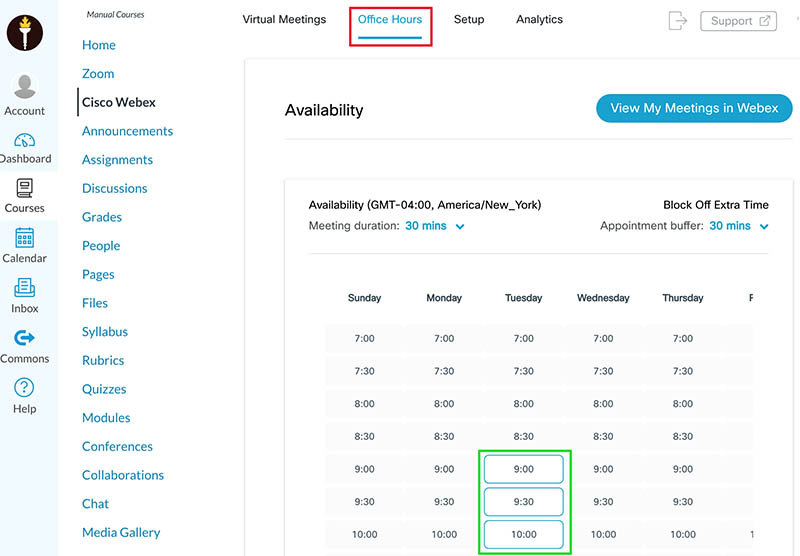The height and width of the screenshot is (556, 800).
Task: Open Assignments course link
Action: [x=117, y=160]
